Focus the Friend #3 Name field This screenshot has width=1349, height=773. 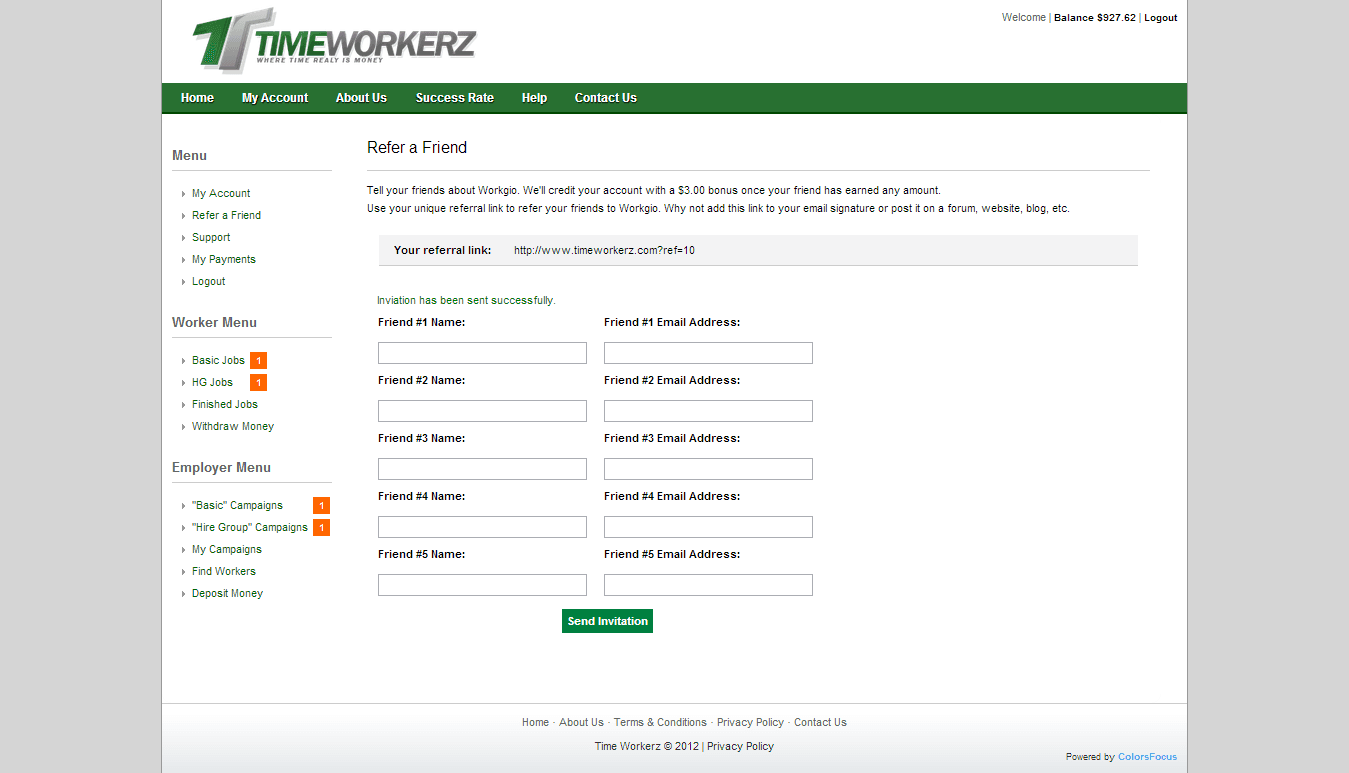coord(482,469)
